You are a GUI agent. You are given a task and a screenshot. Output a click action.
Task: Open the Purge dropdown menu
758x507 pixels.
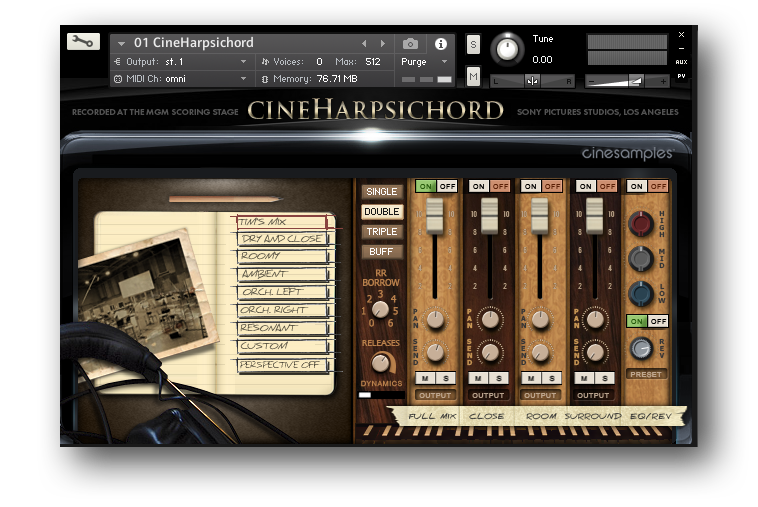pyautogui.click(x=444, y=62)
